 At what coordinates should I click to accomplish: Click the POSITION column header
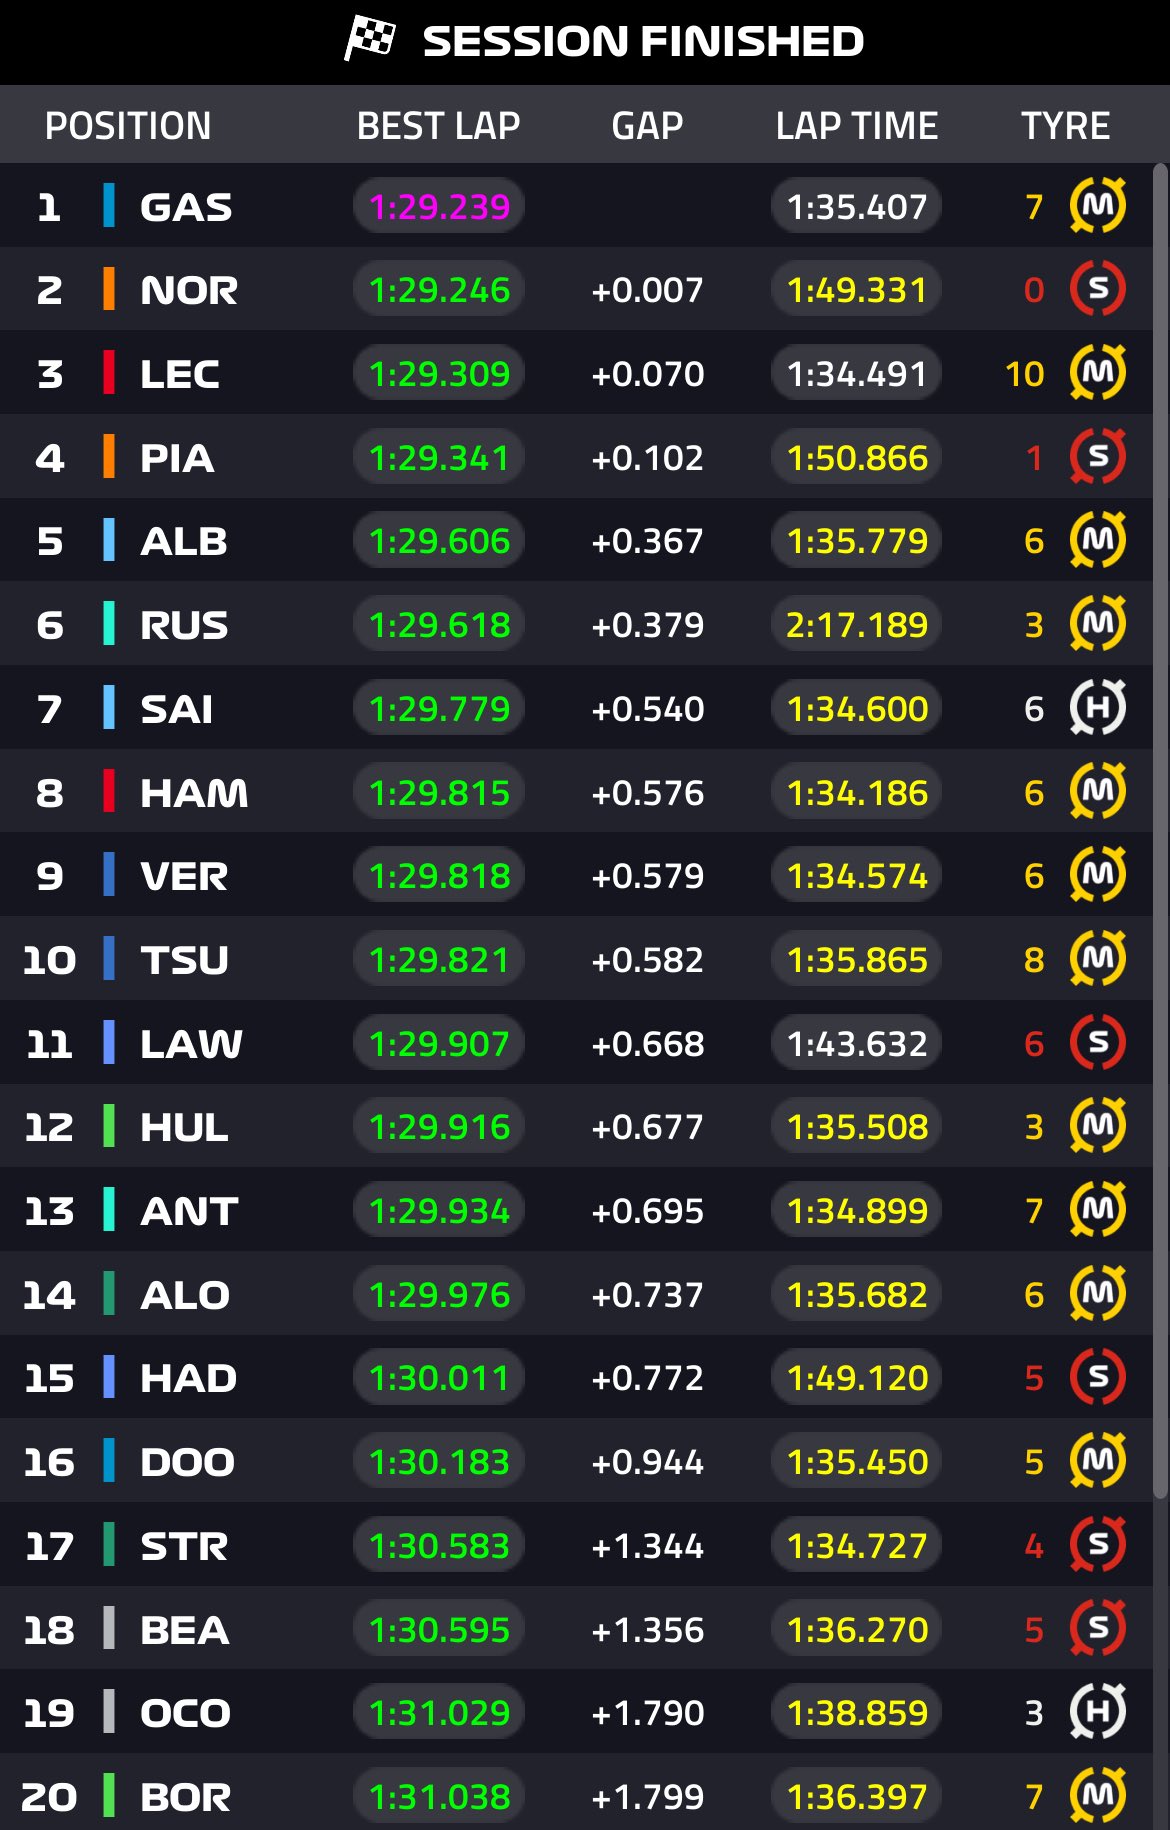click(x=128, y=126)
